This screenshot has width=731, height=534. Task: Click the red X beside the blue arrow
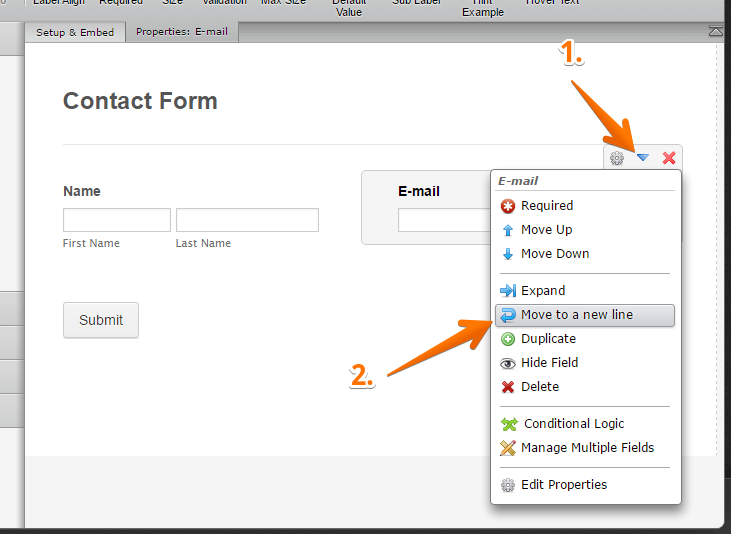(x=669, y=158)
